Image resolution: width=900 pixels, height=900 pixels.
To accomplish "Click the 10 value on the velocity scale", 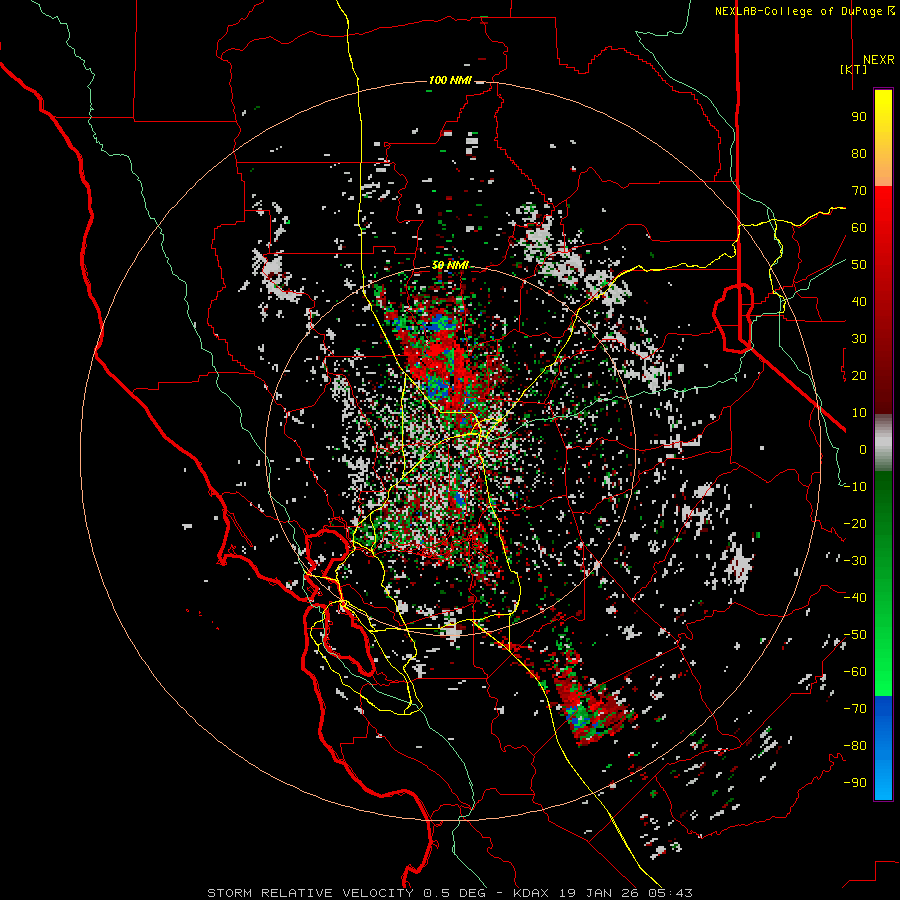I will click(859, 413).
